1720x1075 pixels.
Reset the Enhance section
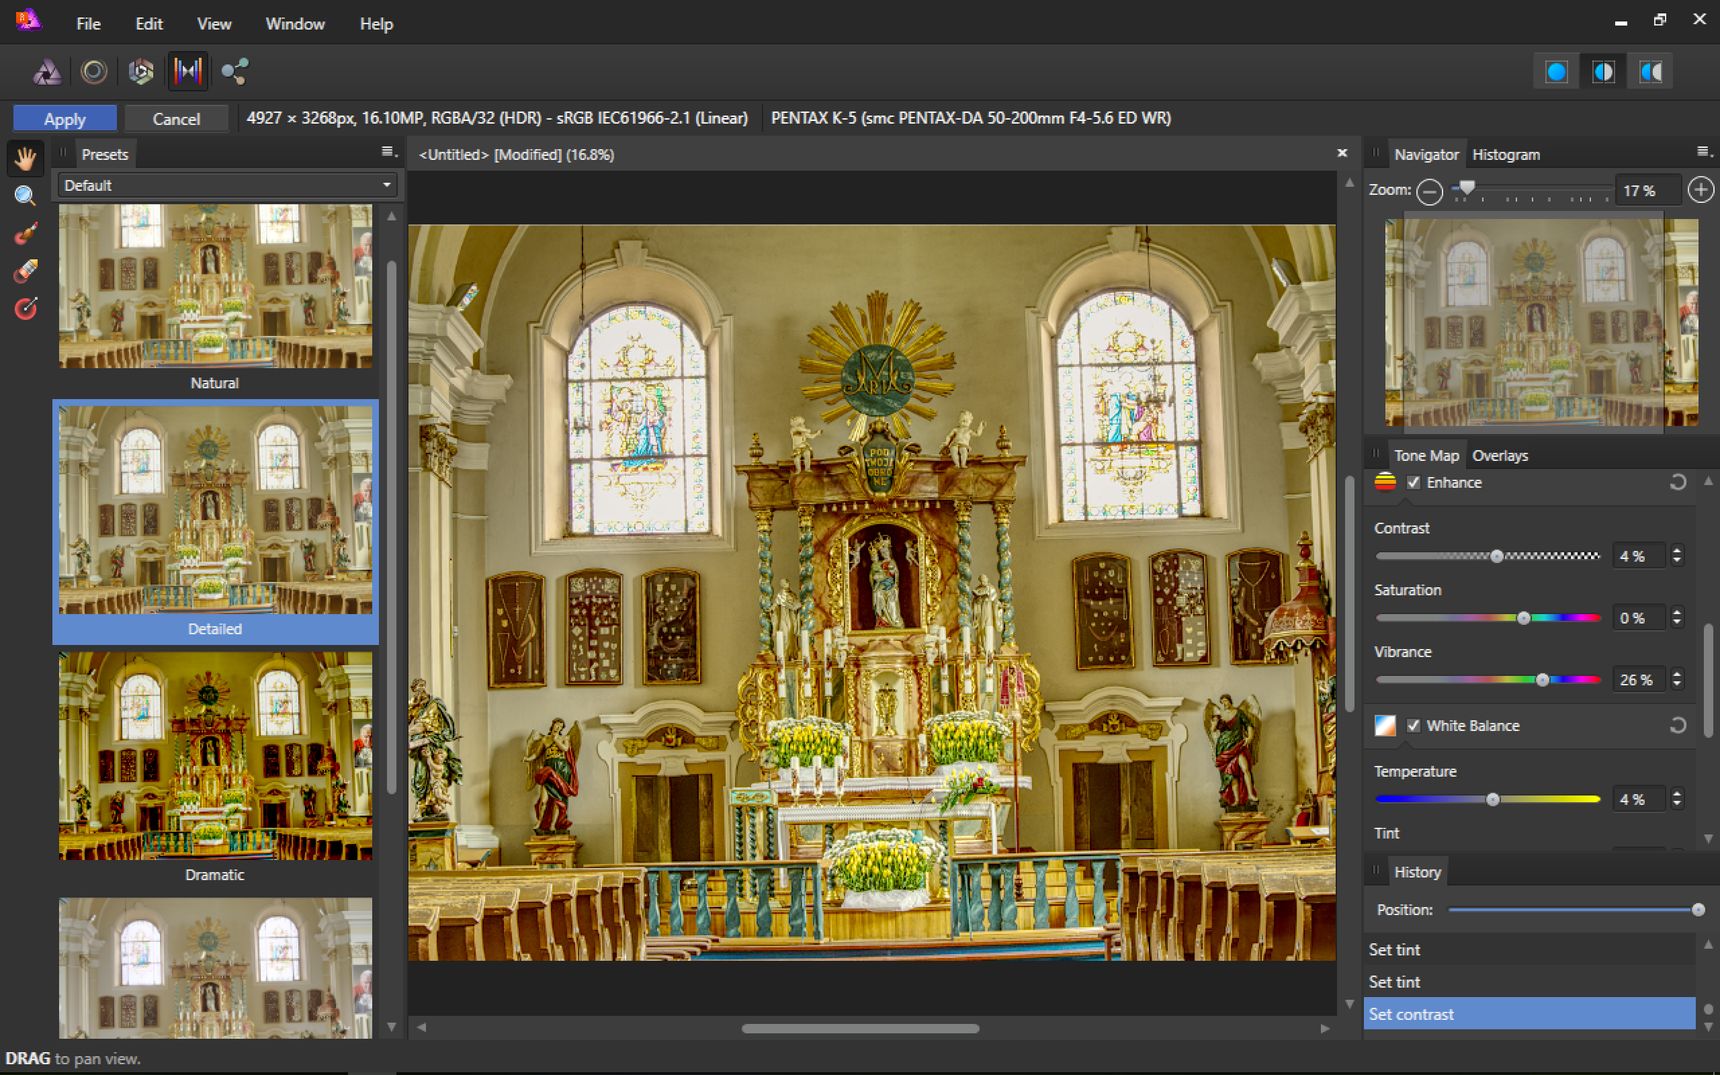coord(1678,482)
